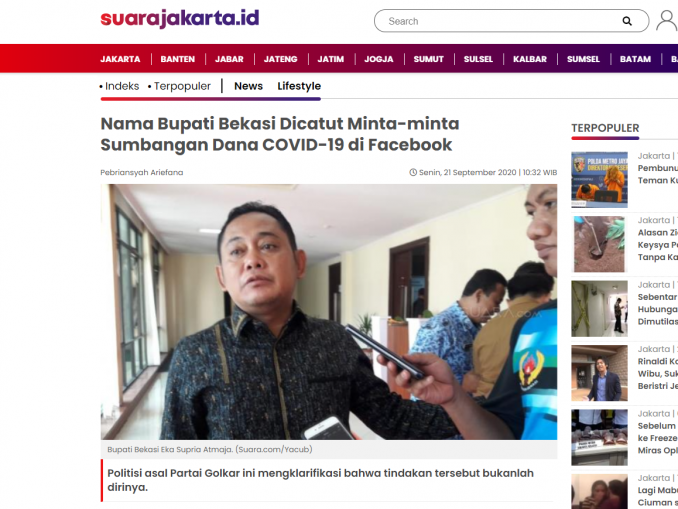This screenshot has width=678, height=509.
Task: Open the Indeks link
Action: tap(122, 86)
